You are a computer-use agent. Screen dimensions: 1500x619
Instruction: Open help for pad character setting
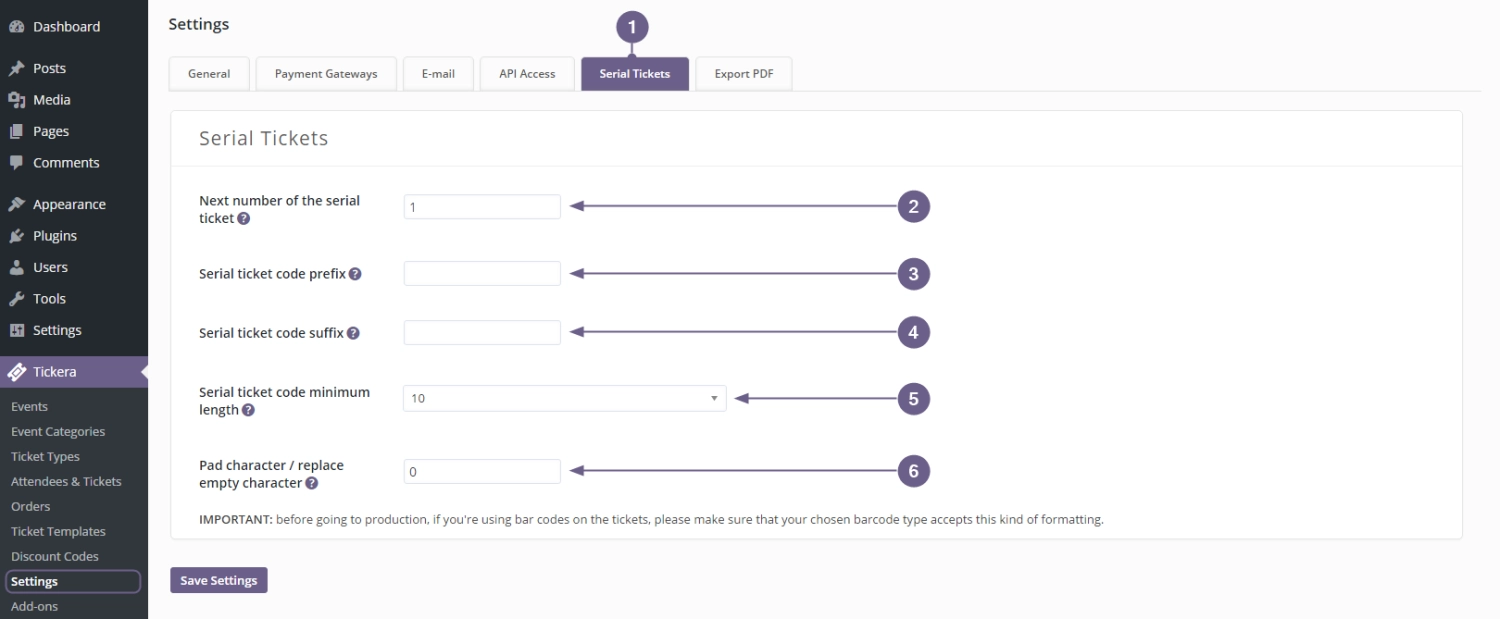point(310,481)
